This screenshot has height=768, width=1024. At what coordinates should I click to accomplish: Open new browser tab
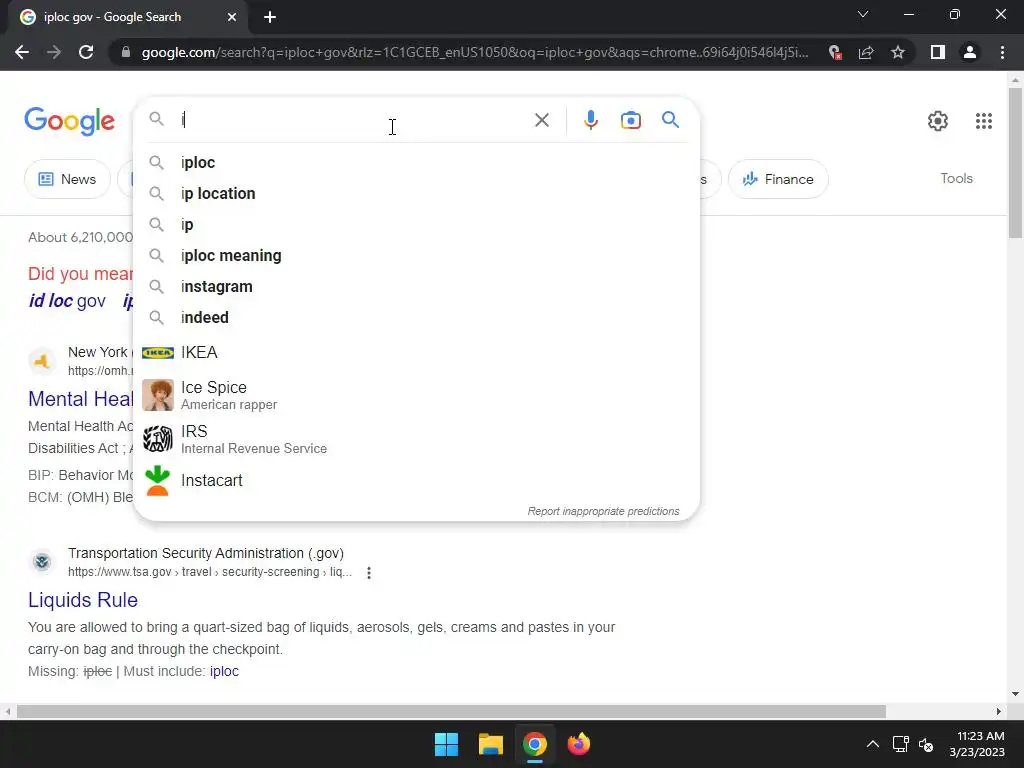(x=270, y=17)
